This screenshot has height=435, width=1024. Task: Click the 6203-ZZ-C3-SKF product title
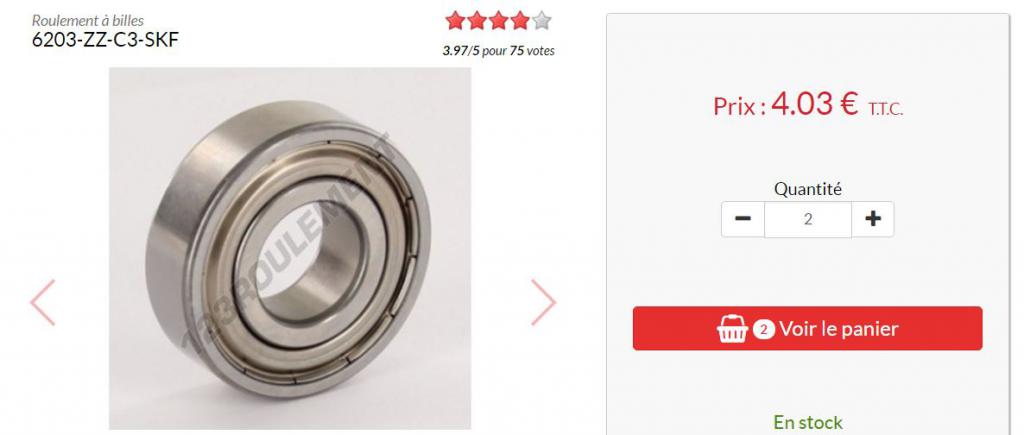pos(105,40)
